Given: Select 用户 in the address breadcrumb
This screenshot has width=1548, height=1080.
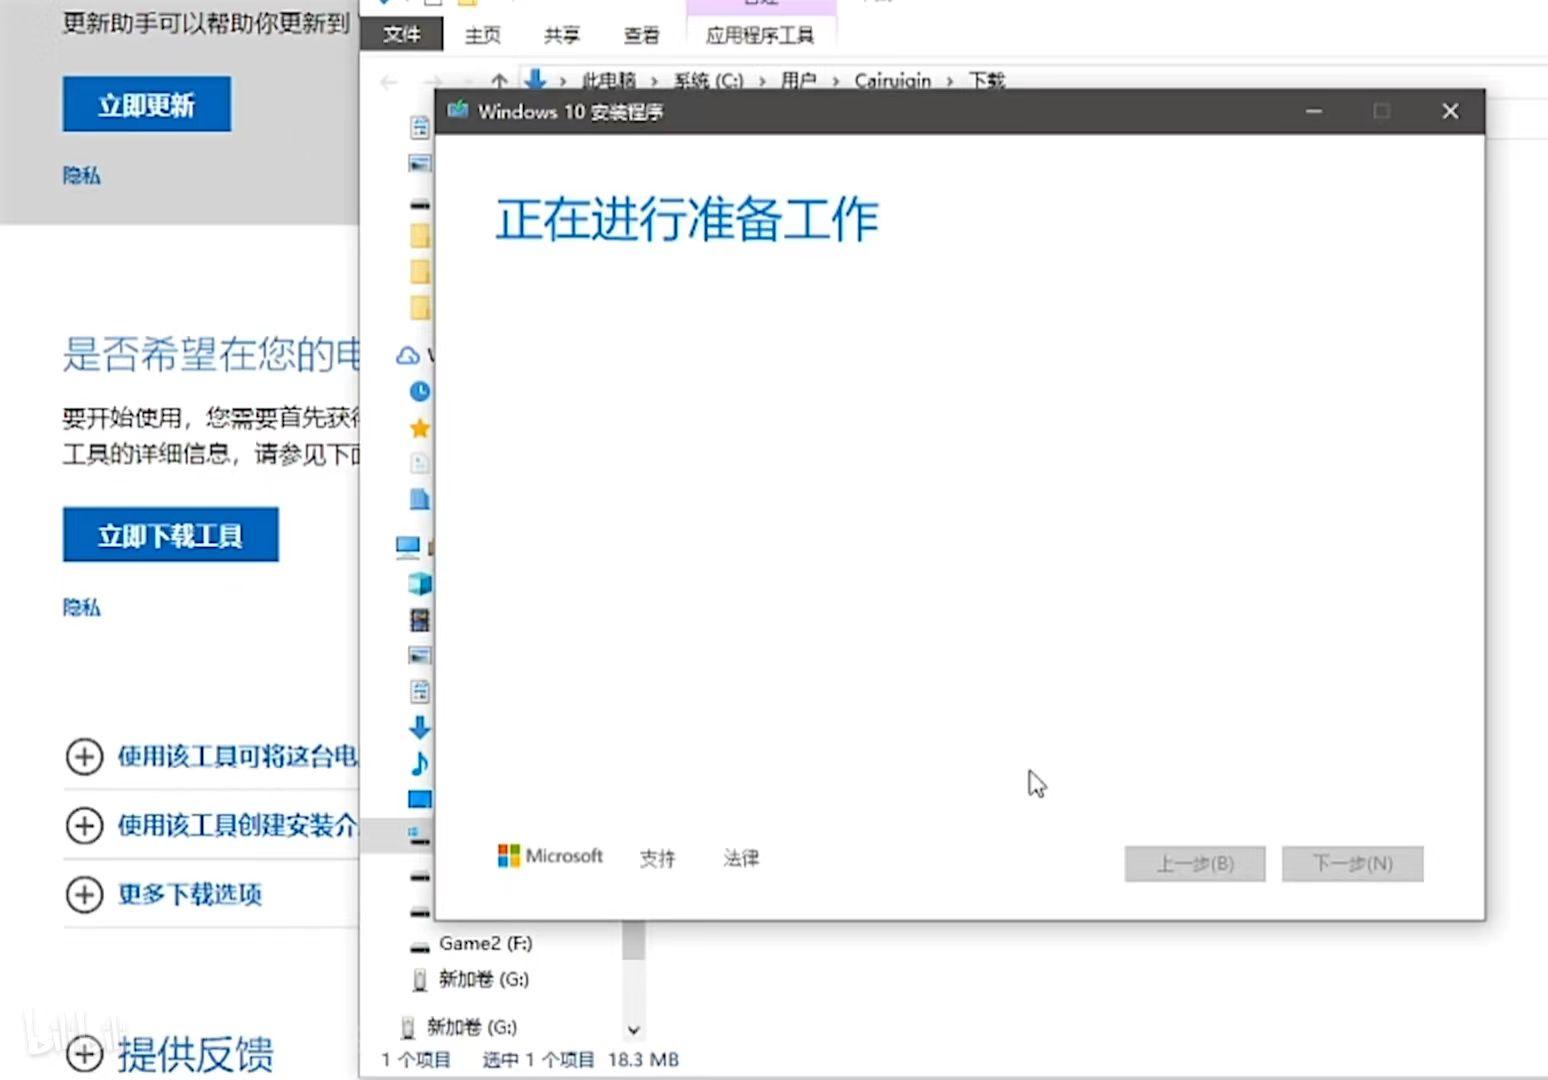Looking at the screenshot, I should tap(798, 80).
